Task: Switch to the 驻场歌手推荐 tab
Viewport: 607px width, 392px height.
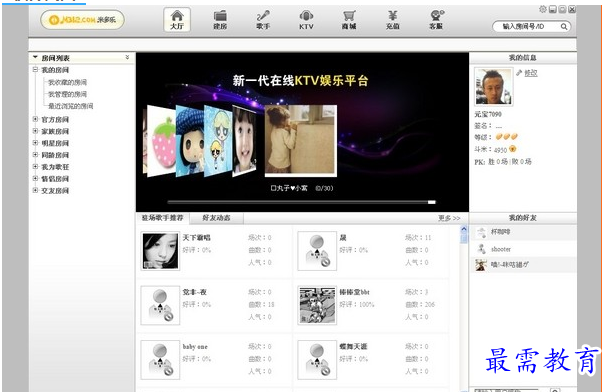Action: point(163,218)
